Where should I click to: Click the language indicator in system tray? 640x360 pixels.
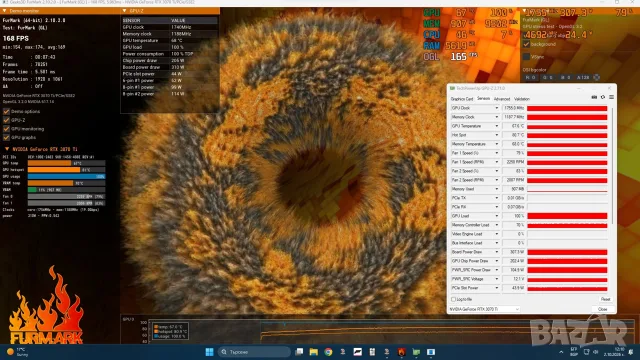(x=574, y=352)
